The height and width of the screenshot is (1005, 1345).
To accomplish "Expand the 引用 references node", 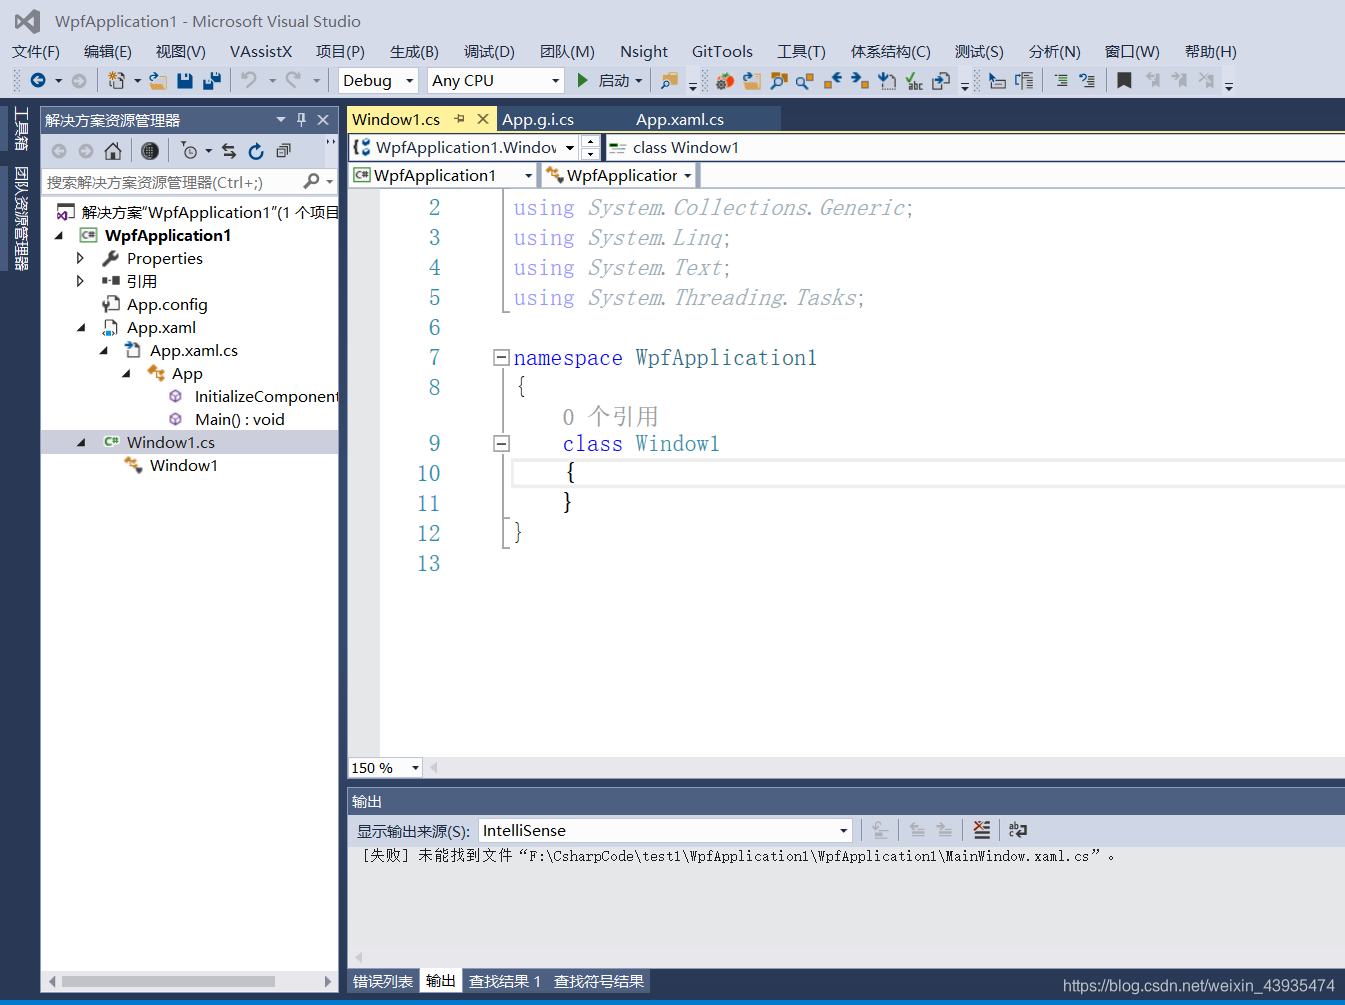I will pos(80,281).
